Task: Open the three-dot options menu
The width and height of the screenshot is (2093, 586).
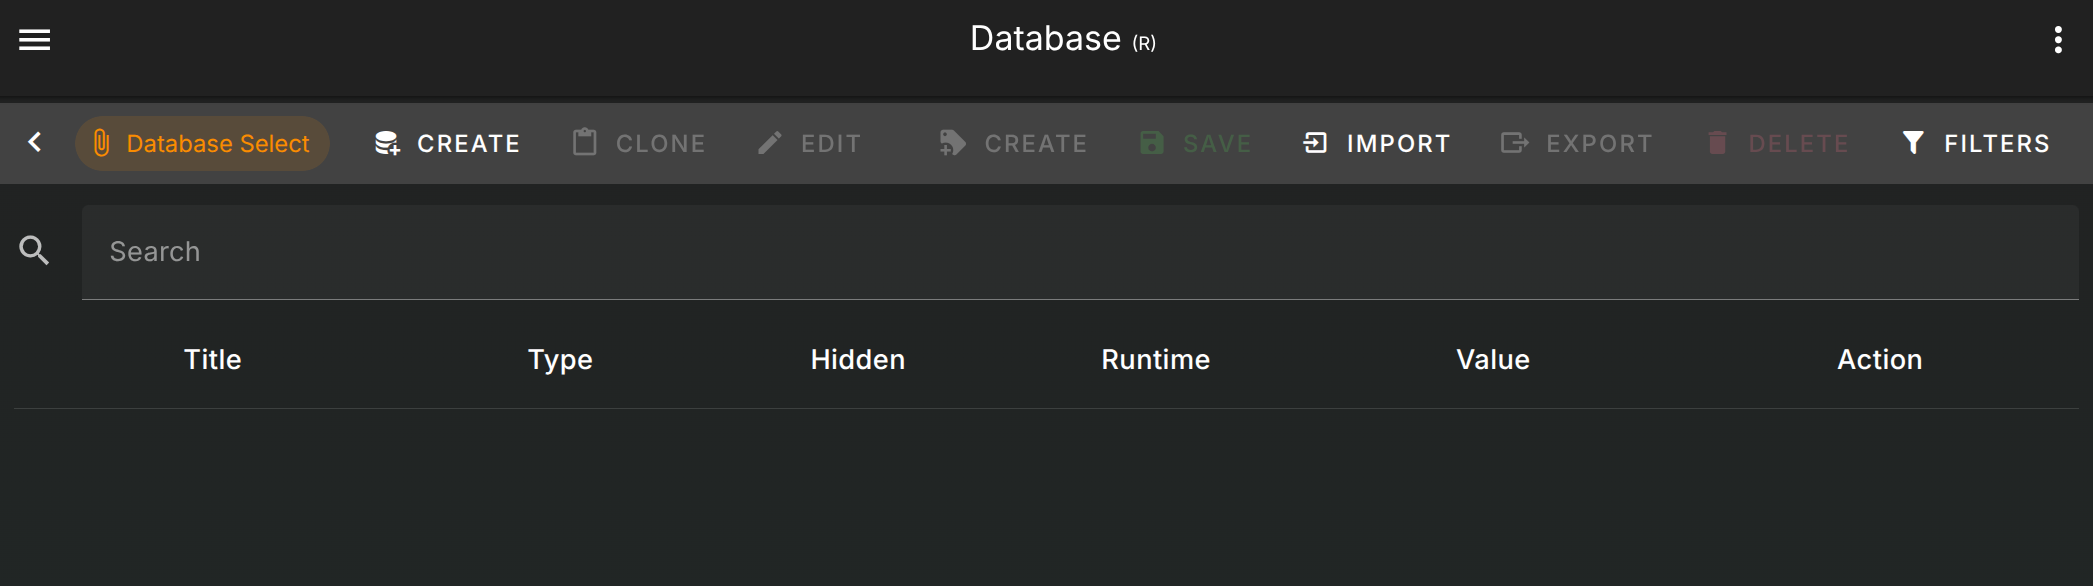Action: pyautogui.click(x=2057, y=40)
